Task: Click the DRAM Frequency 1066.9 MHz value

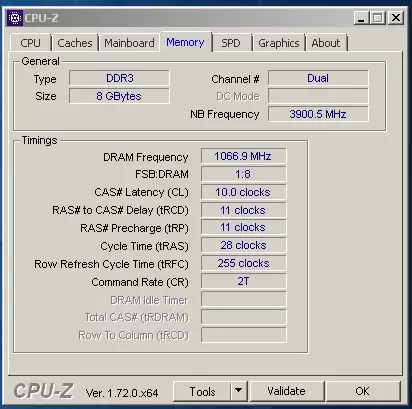Action: pos(243,156)
